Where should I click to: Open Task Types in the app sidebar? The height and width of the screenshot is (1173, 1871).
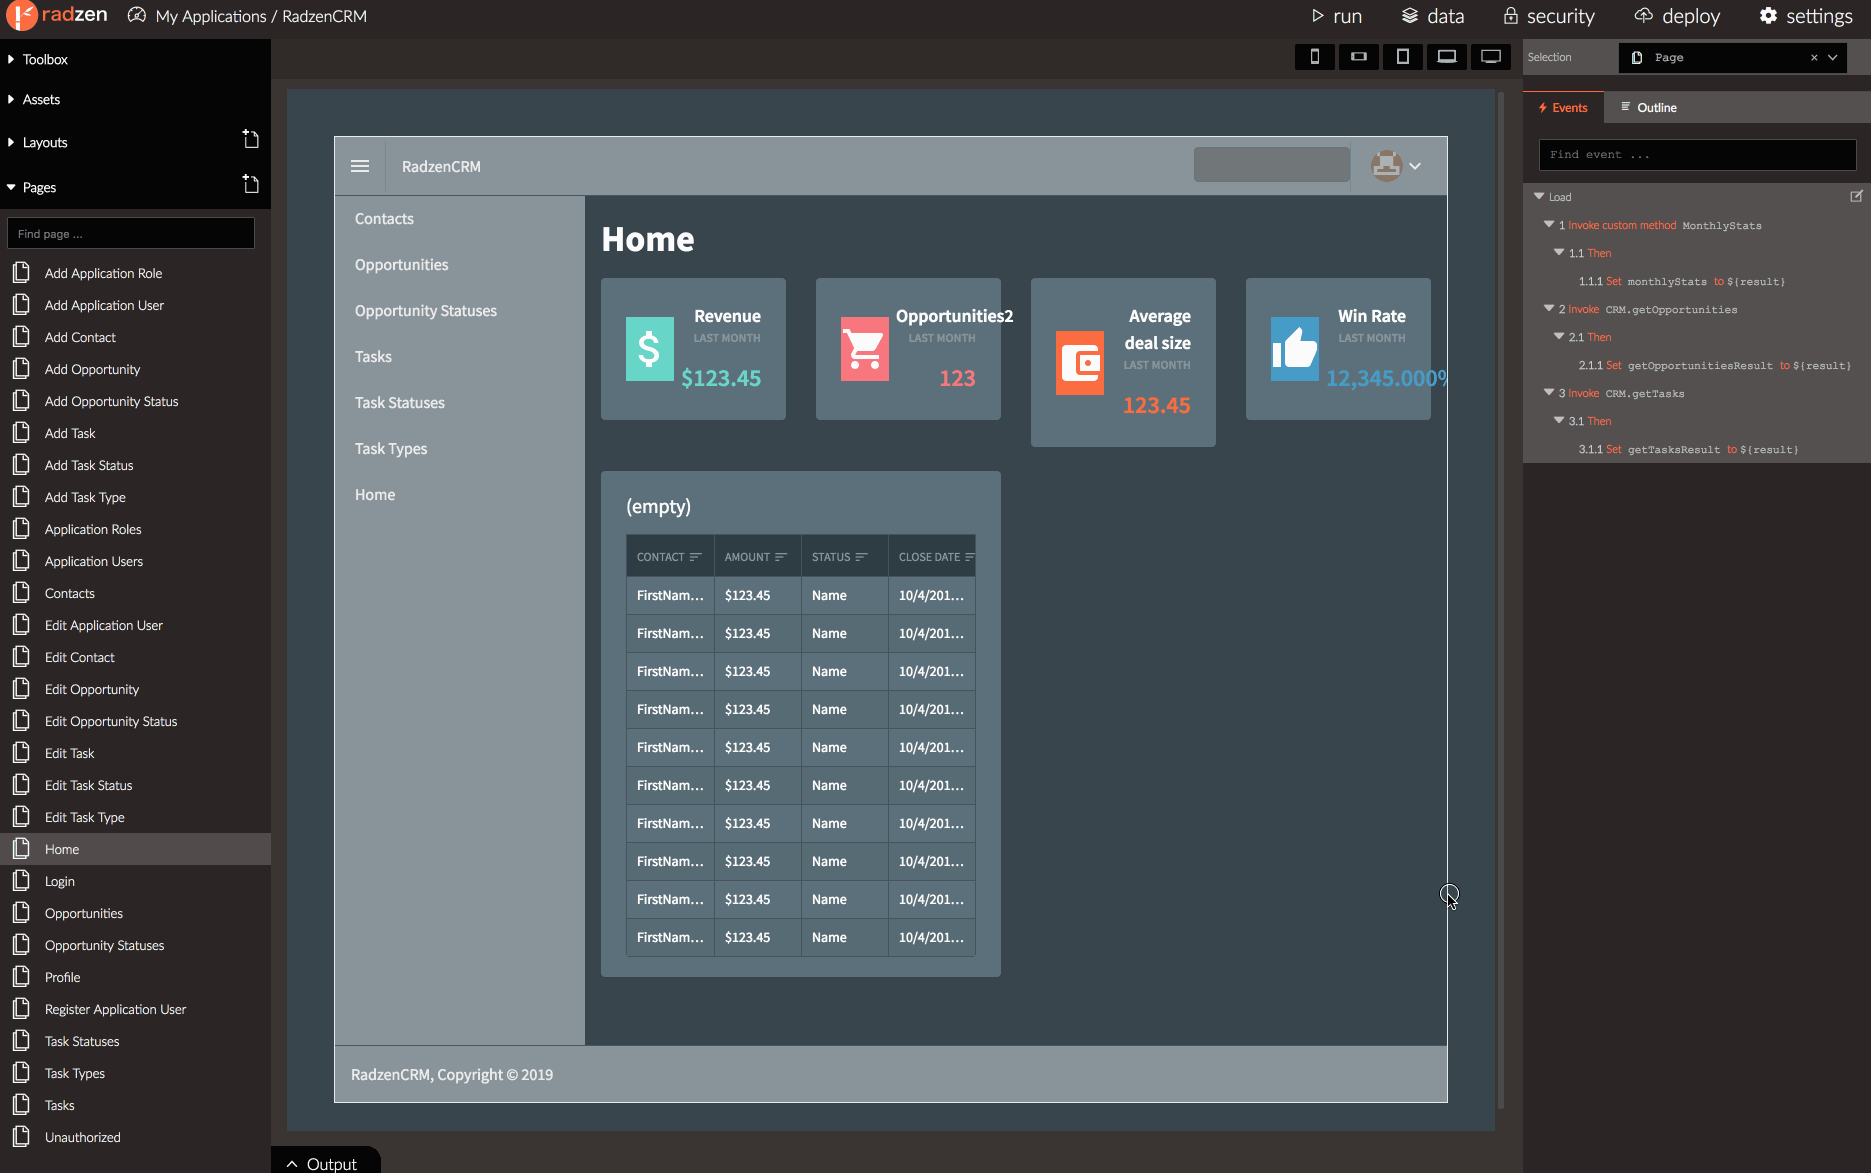point(391,449)
